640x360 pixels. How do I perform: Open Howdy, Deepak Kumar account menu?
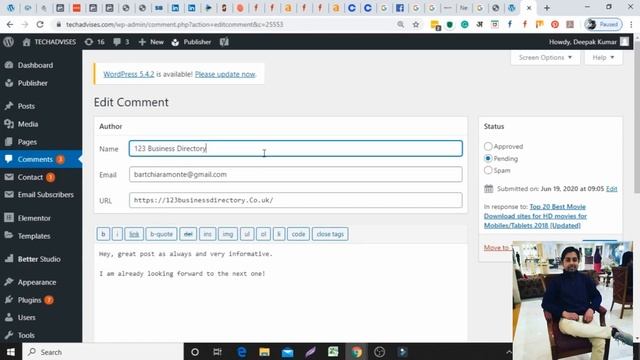pos(589,42)
